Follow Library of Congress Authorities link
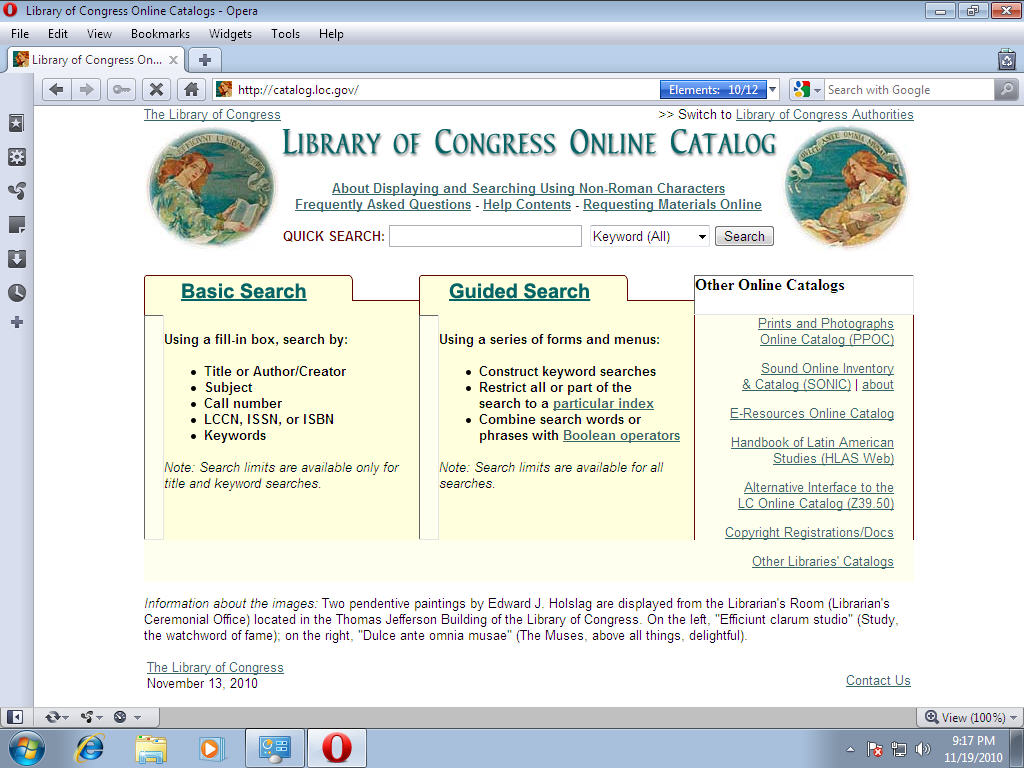The image size is (1024, 768). coord(825,114)
